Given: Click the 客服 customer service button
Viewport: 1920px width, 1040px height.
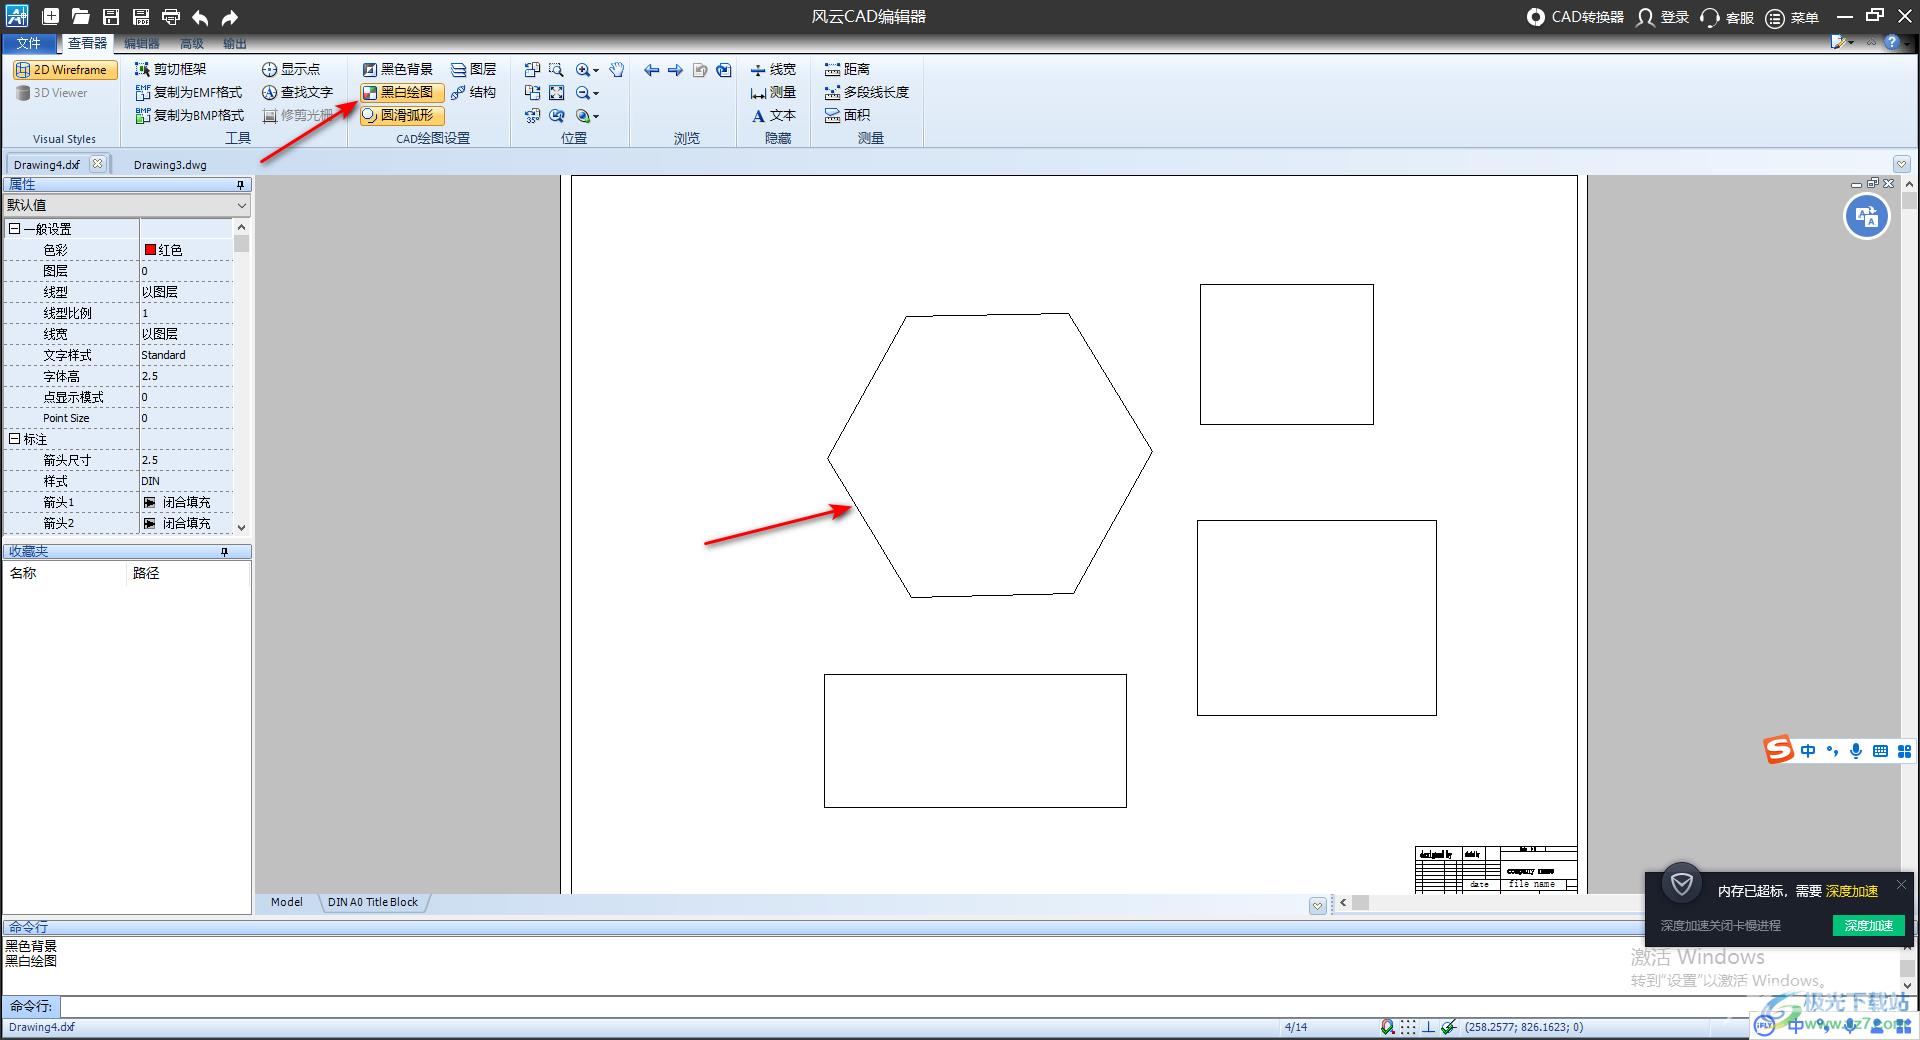Looking at the screenshot, I should [1727, 17].
